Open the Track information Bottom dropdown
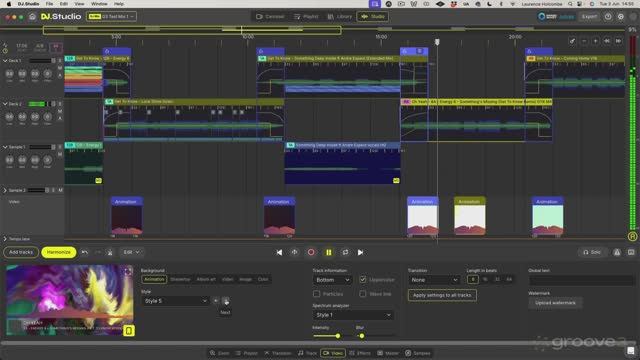 tap(332, 280)
